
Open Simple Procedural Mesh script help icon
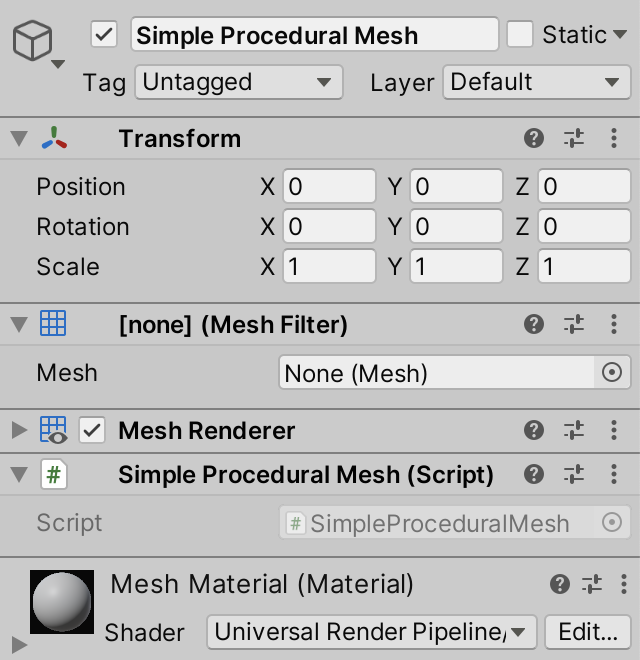click(533, 474)
